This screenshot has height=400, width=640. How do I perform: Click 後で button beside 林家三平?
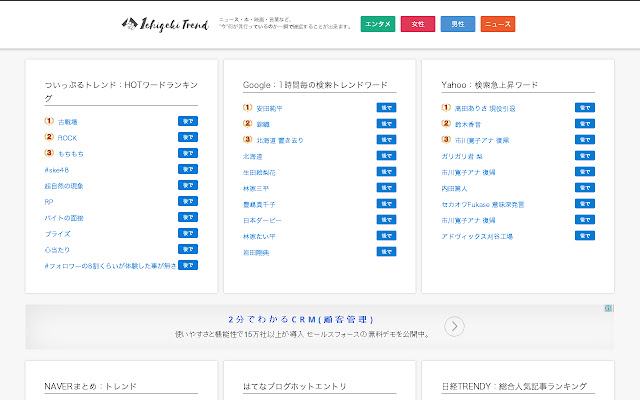(x=386, y=188)
